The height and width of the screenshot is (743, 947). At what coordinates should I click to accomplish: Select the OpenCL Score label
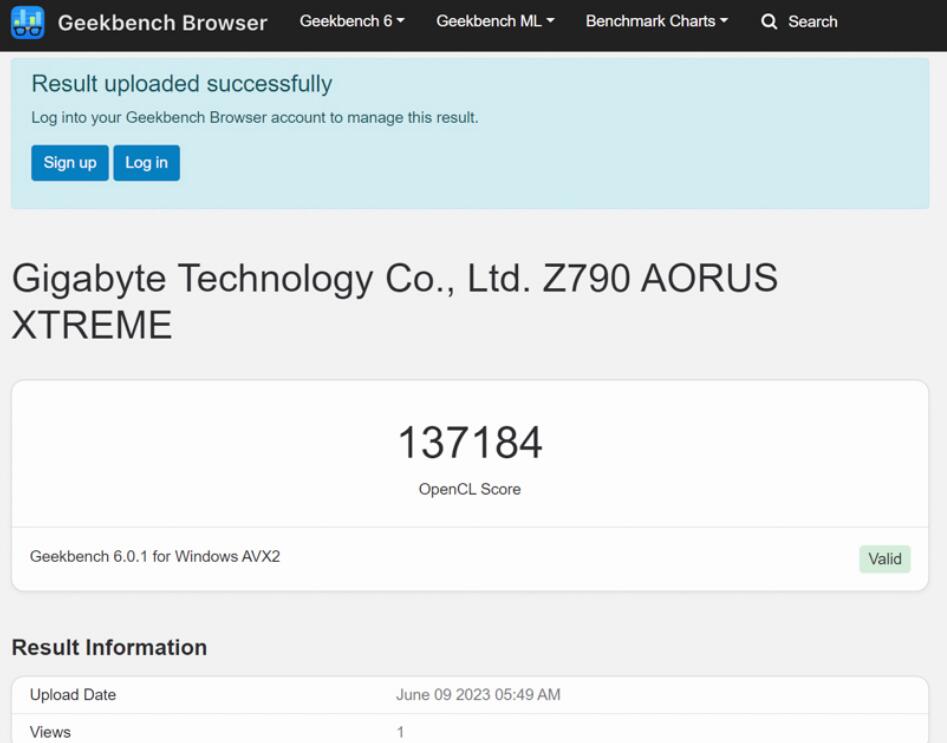coord(472,490)
